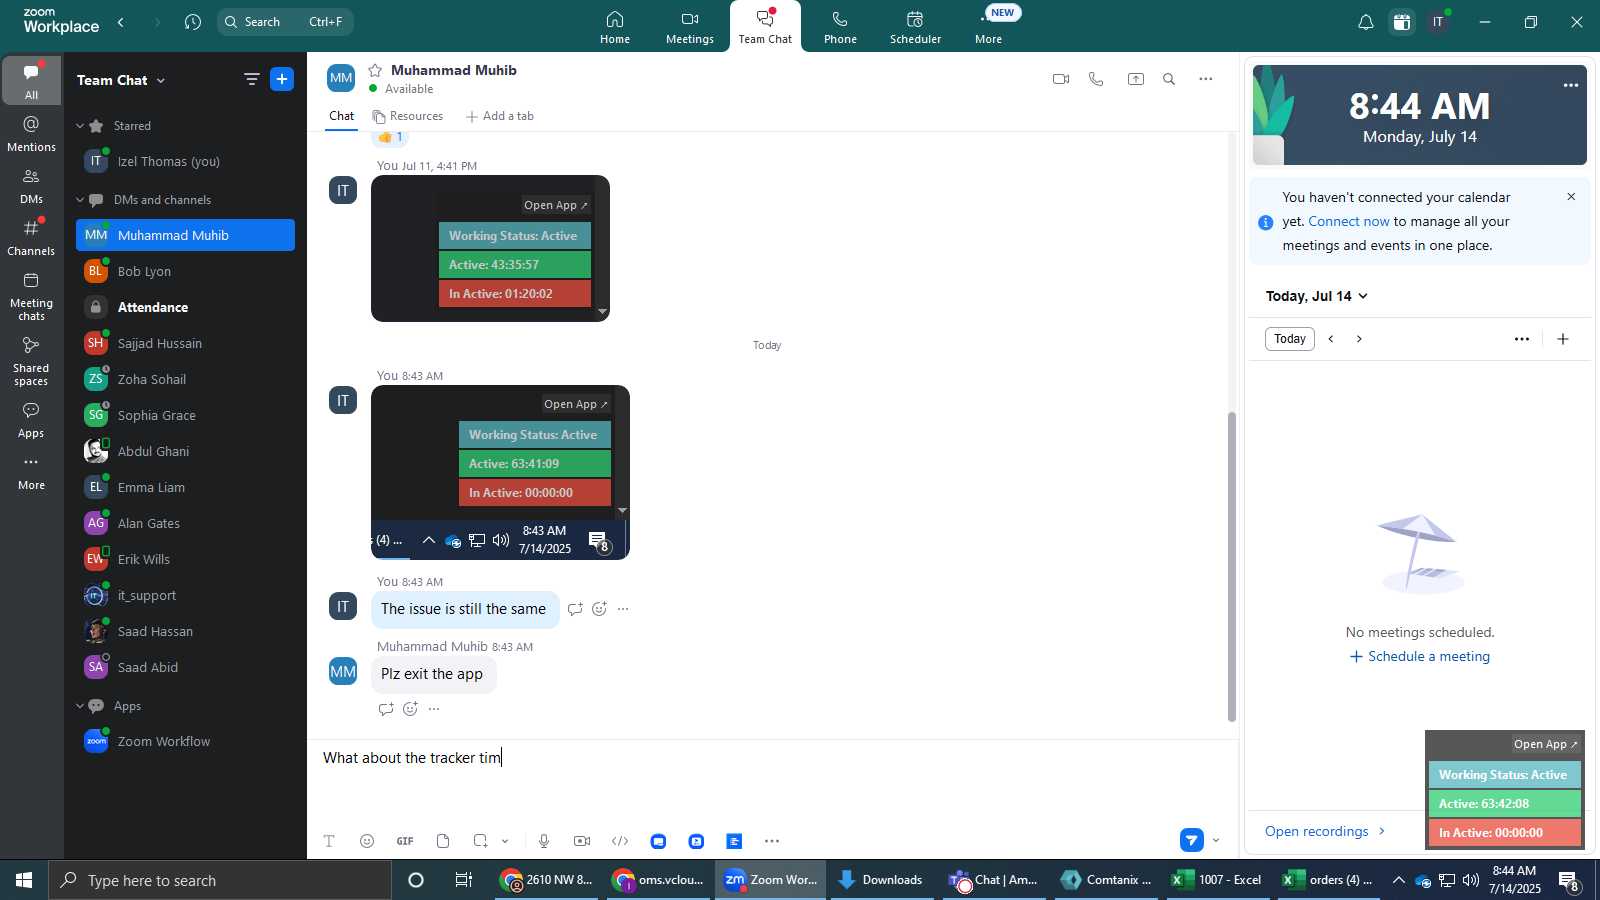Add a new calendar event
This screenshot has width=1600, height=900.
(1563, 339)
